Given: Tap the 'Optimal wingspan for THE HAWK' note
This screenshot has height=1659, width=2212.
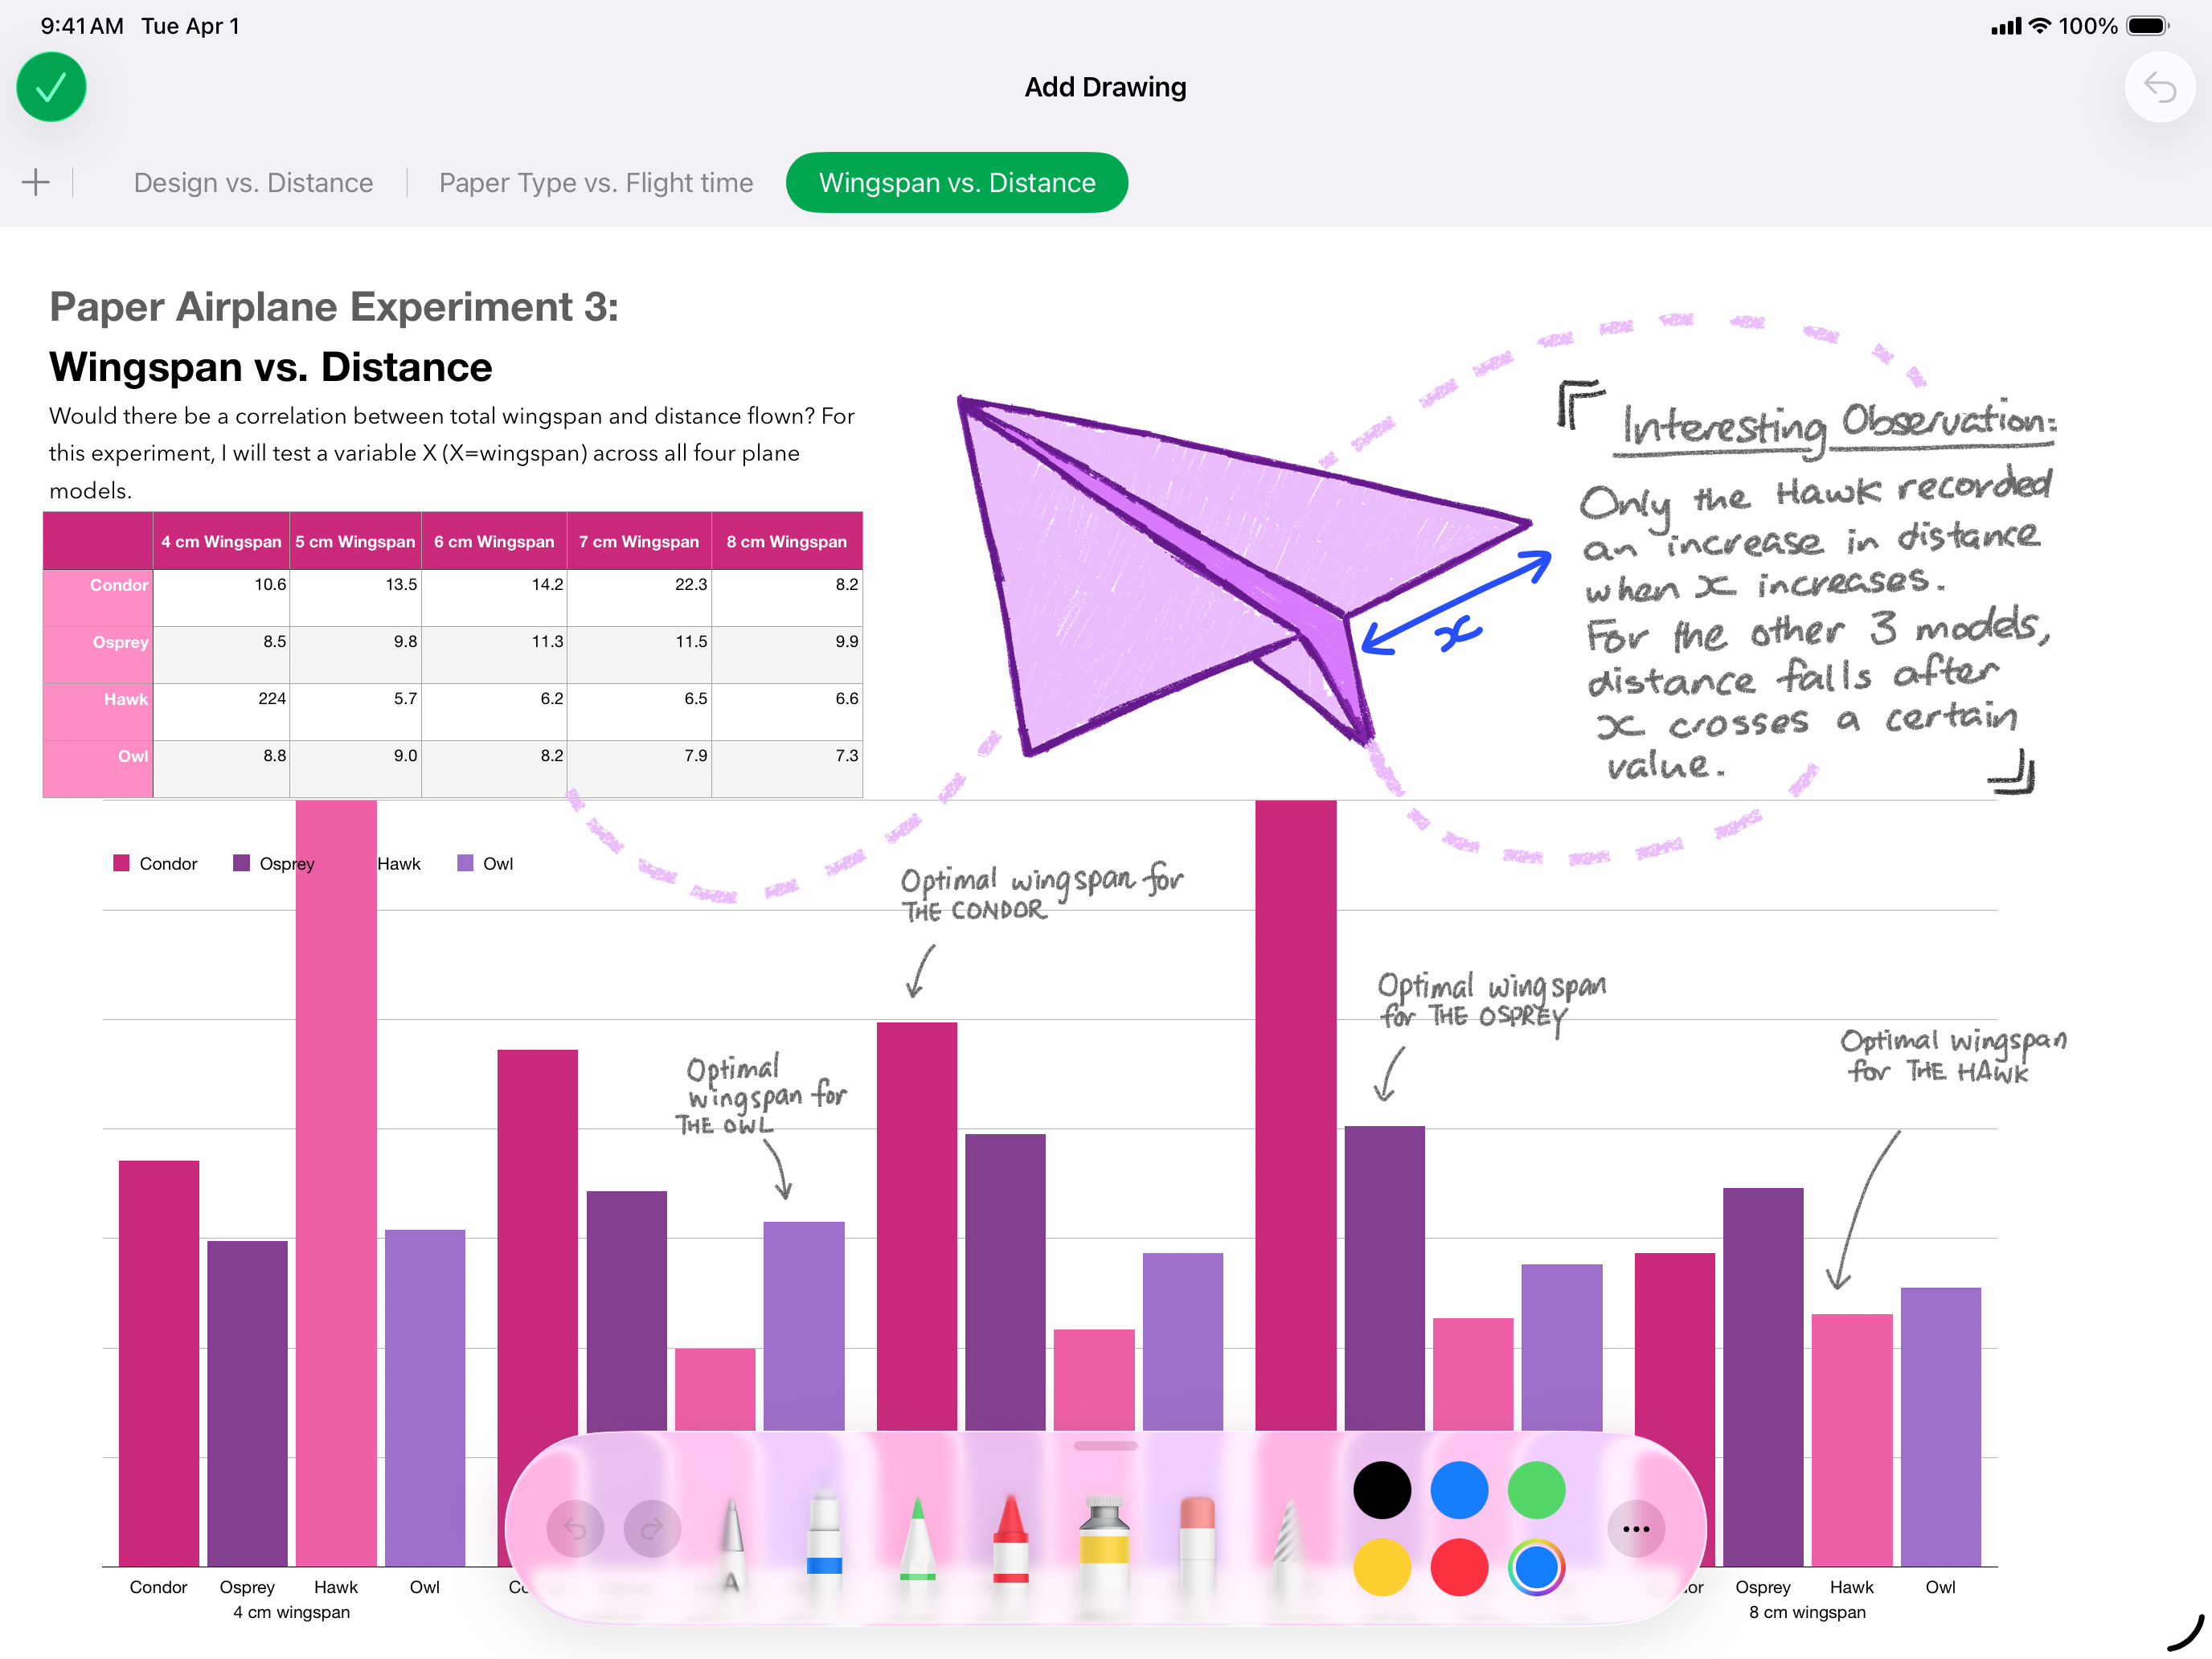Looking at the screenshot, I should pos(1953,1055).
